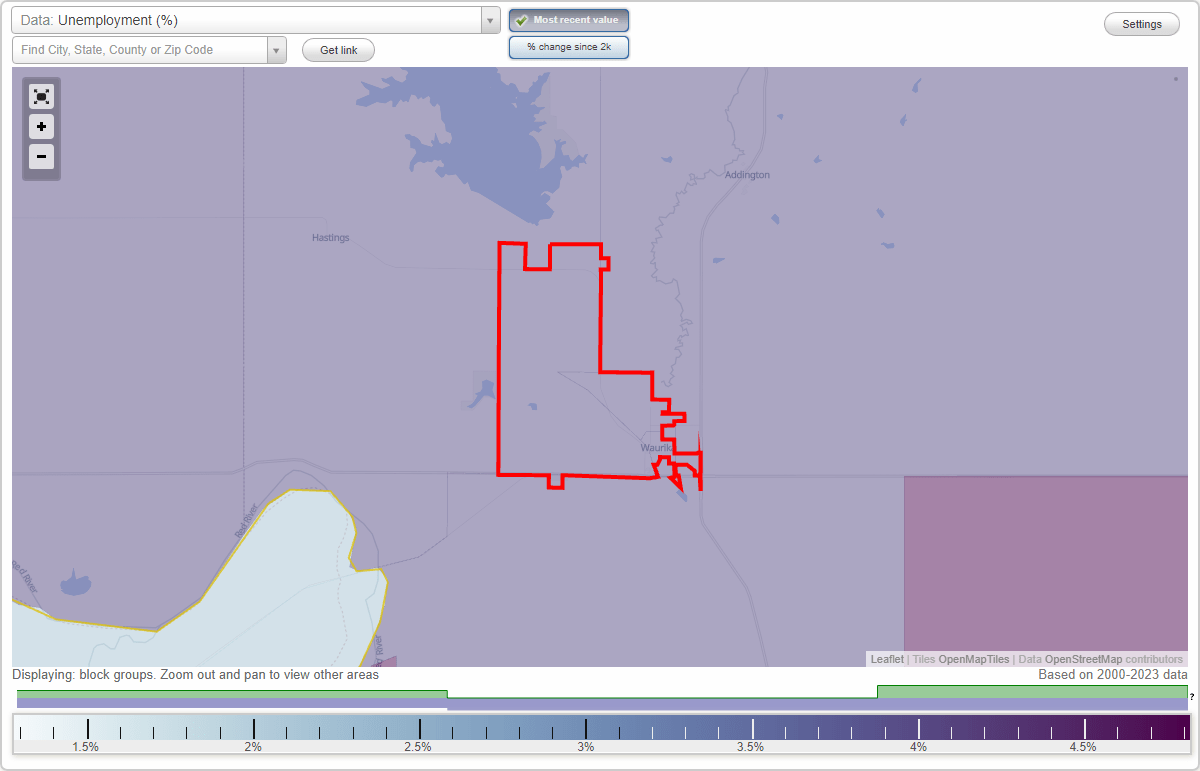
Task: Zoom in using the plus icon
Action: pyautogui.click(x=41, y=127)
